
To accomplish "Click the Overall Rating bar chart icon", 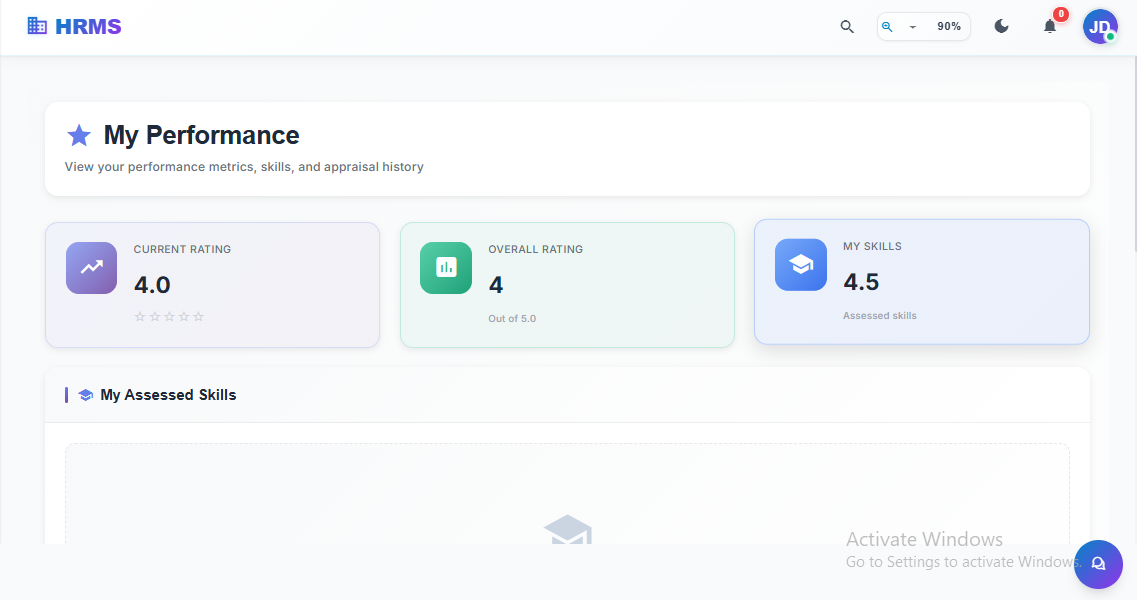I will coord(446,268).
